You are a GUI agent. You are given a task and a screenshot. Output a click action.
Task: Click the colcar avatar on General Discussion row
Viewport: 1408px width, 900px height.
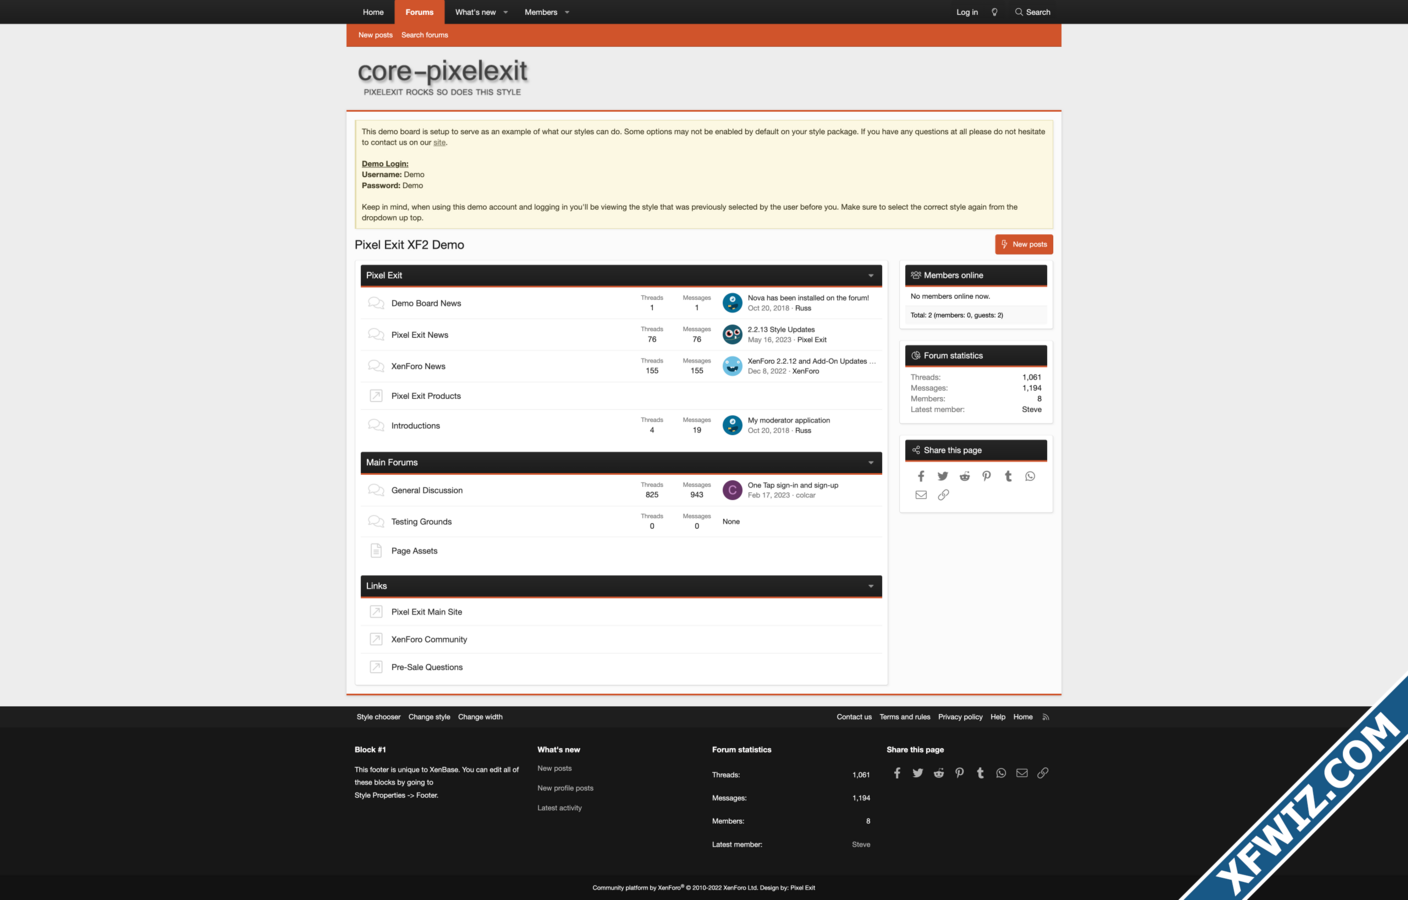point(732,490)
